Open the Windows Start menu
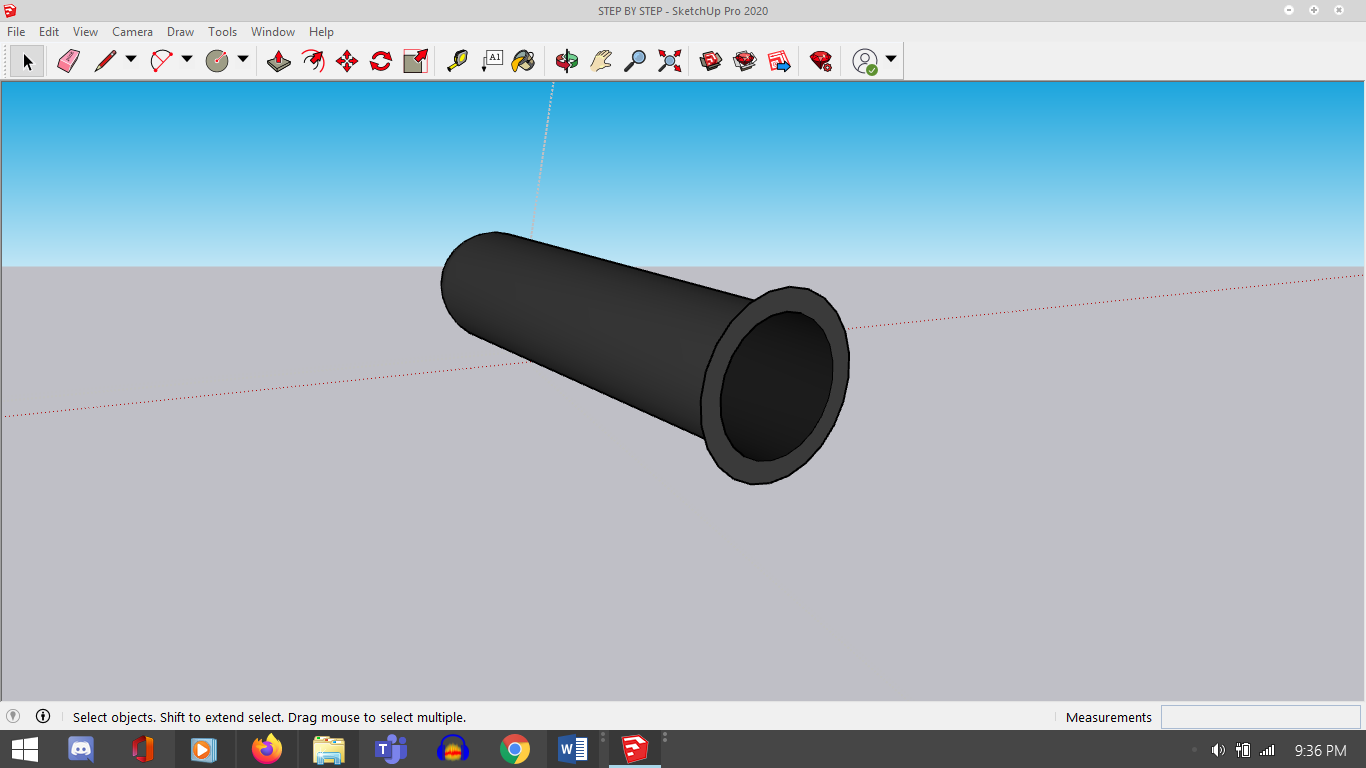 coord(24,749)
